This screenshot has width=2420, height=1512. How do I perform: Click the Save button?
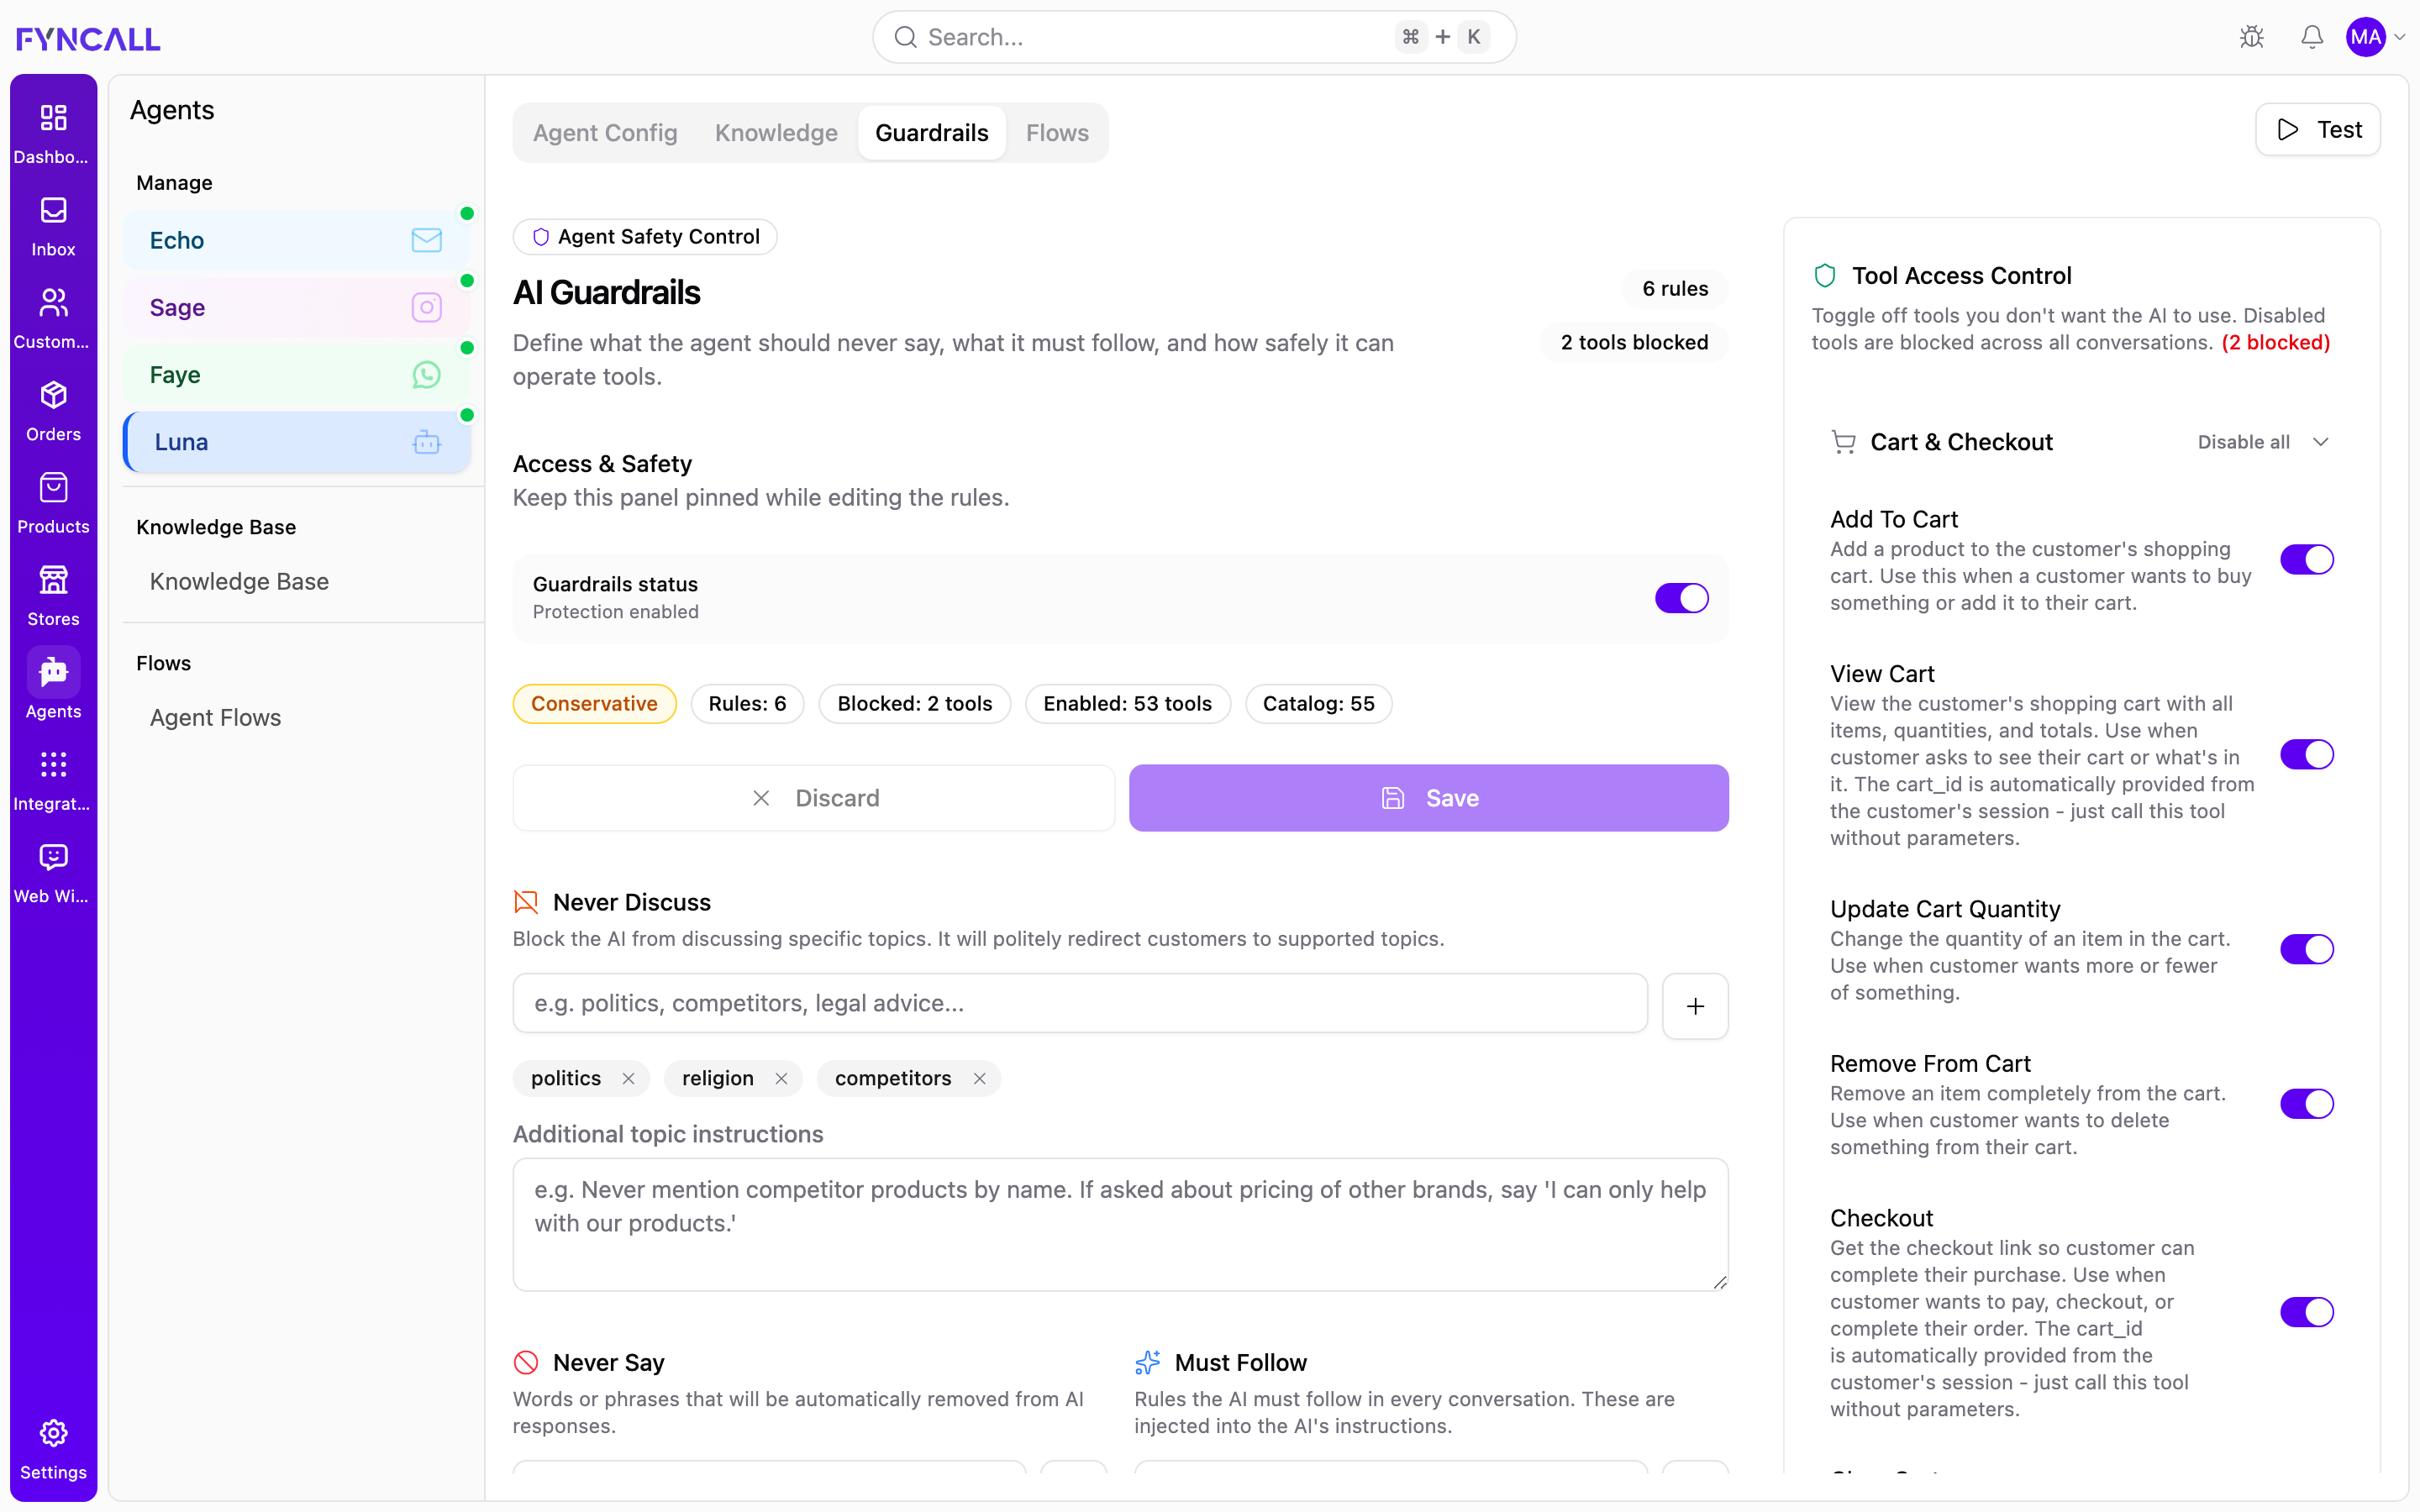(x=1428, y=798)
